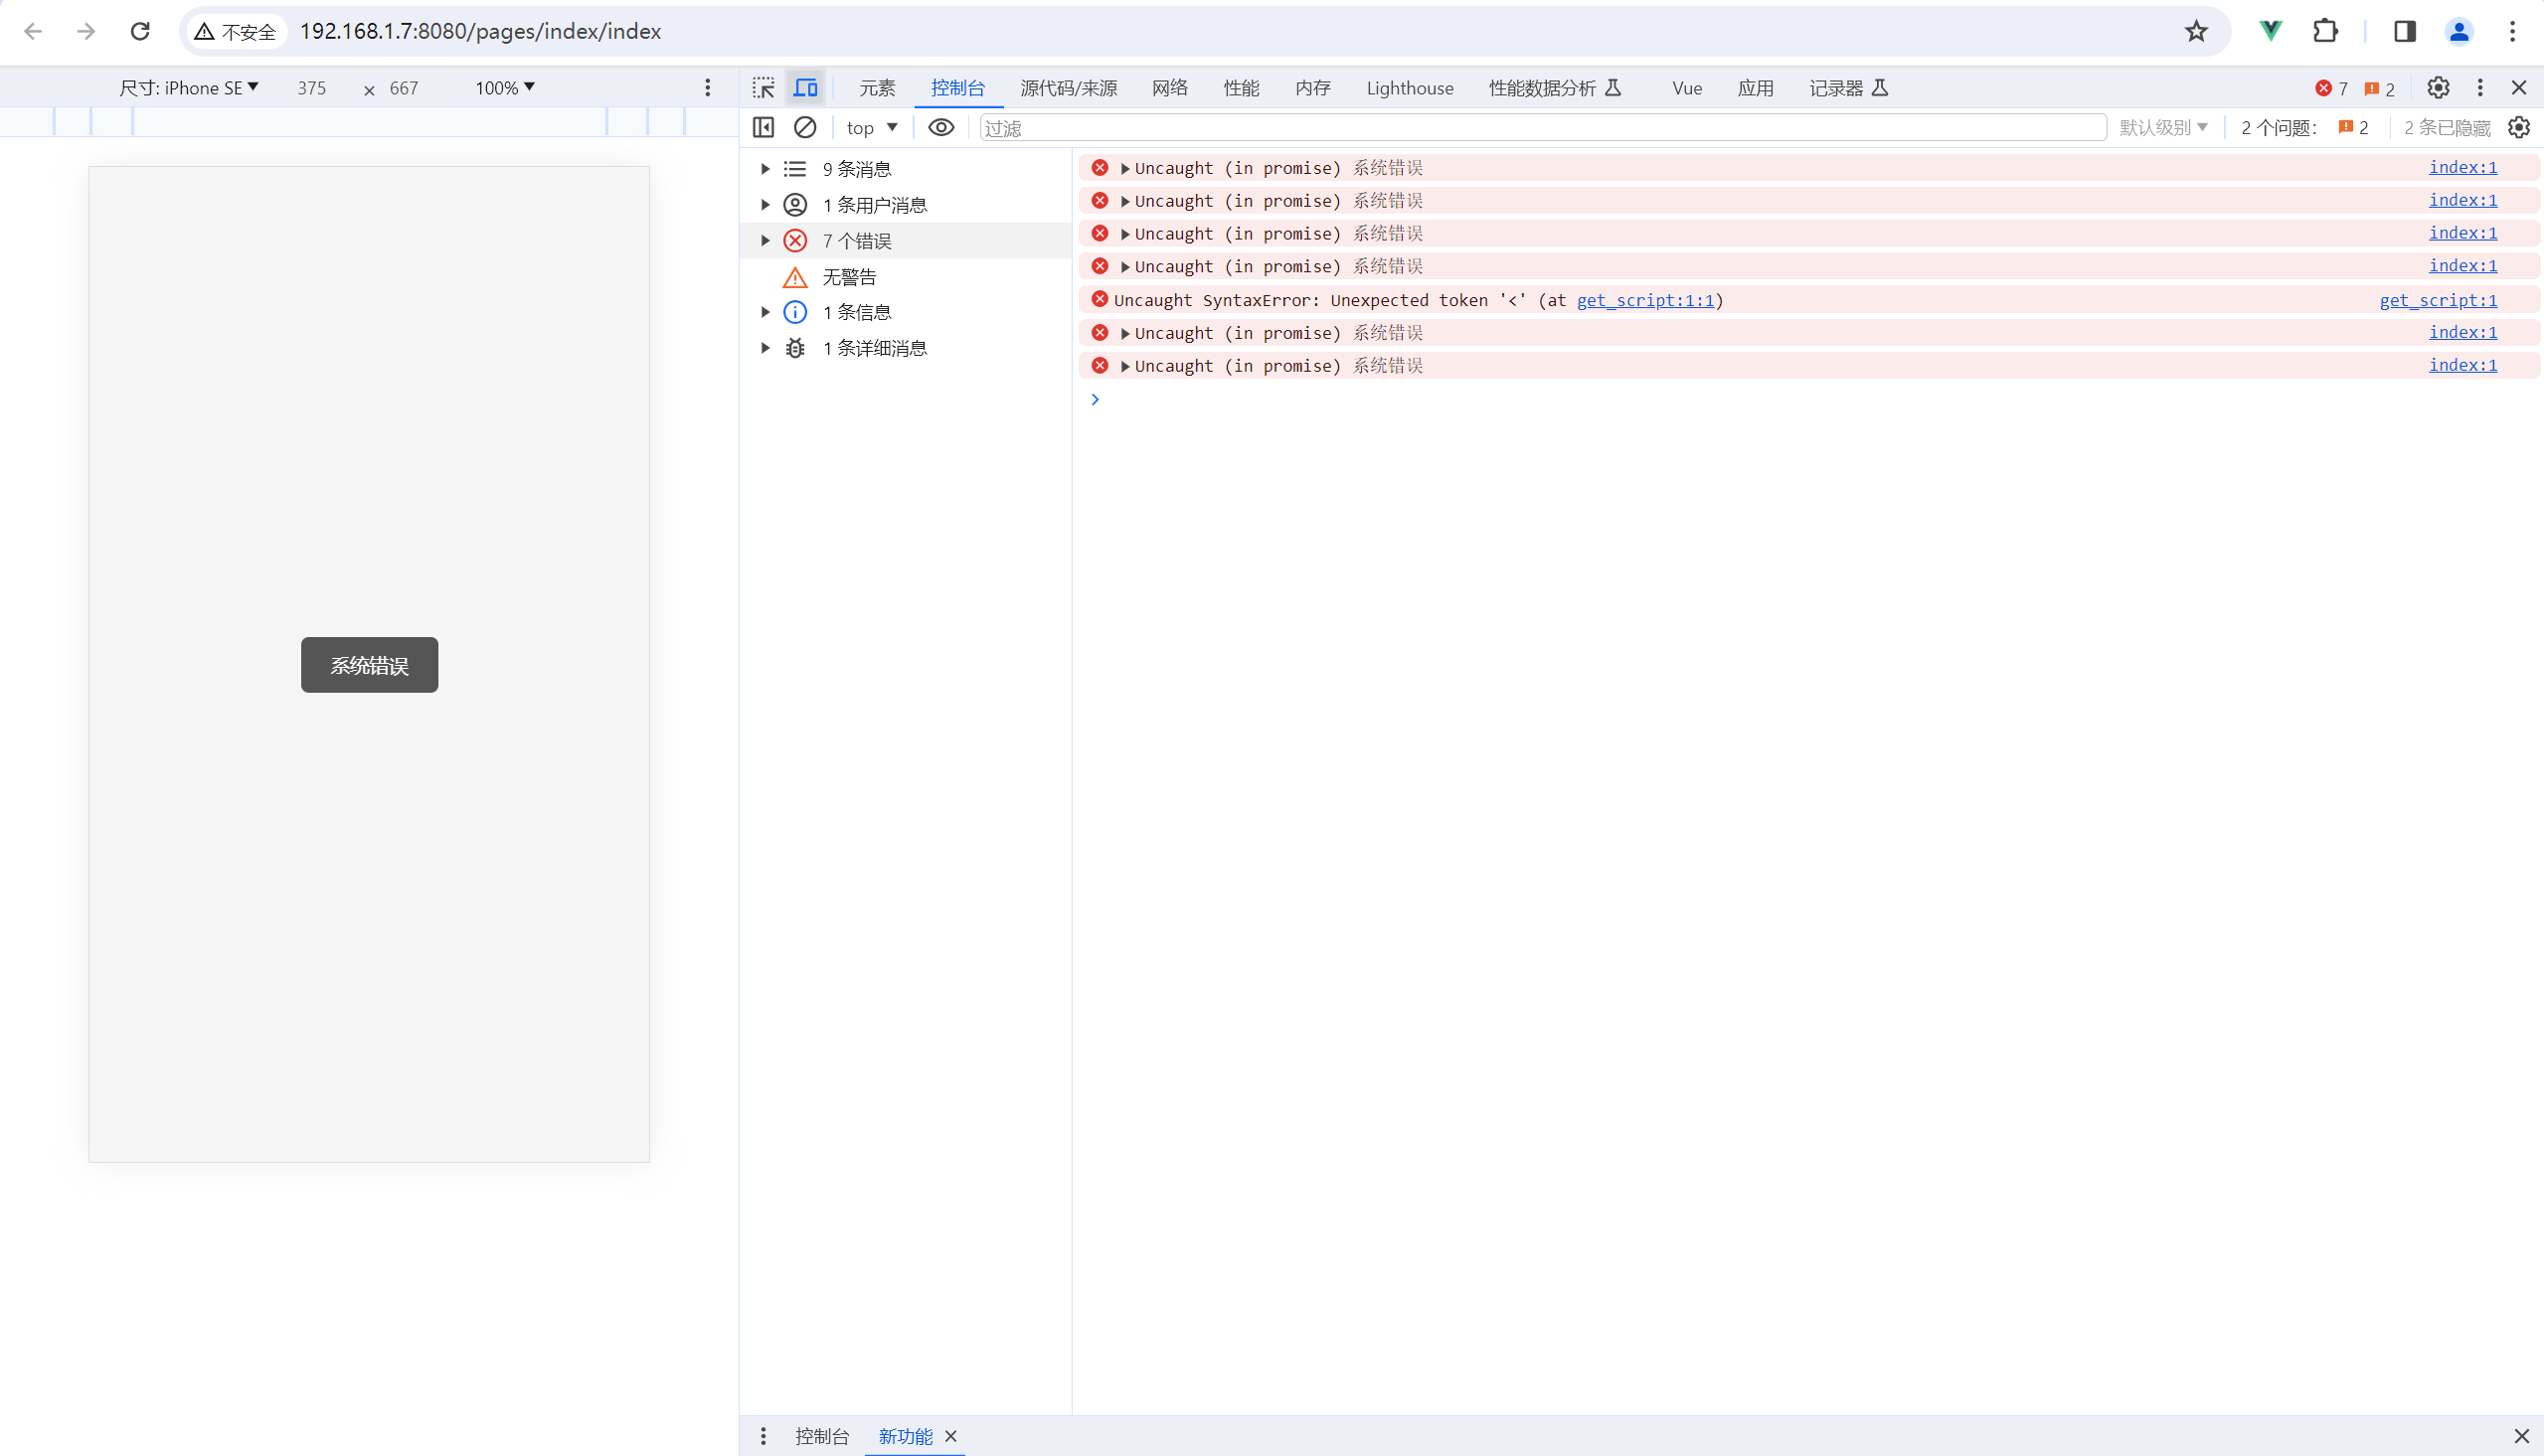Screen dimensions: 2544x1456
Task: Click the device width field 375
Action: point(312,88)
